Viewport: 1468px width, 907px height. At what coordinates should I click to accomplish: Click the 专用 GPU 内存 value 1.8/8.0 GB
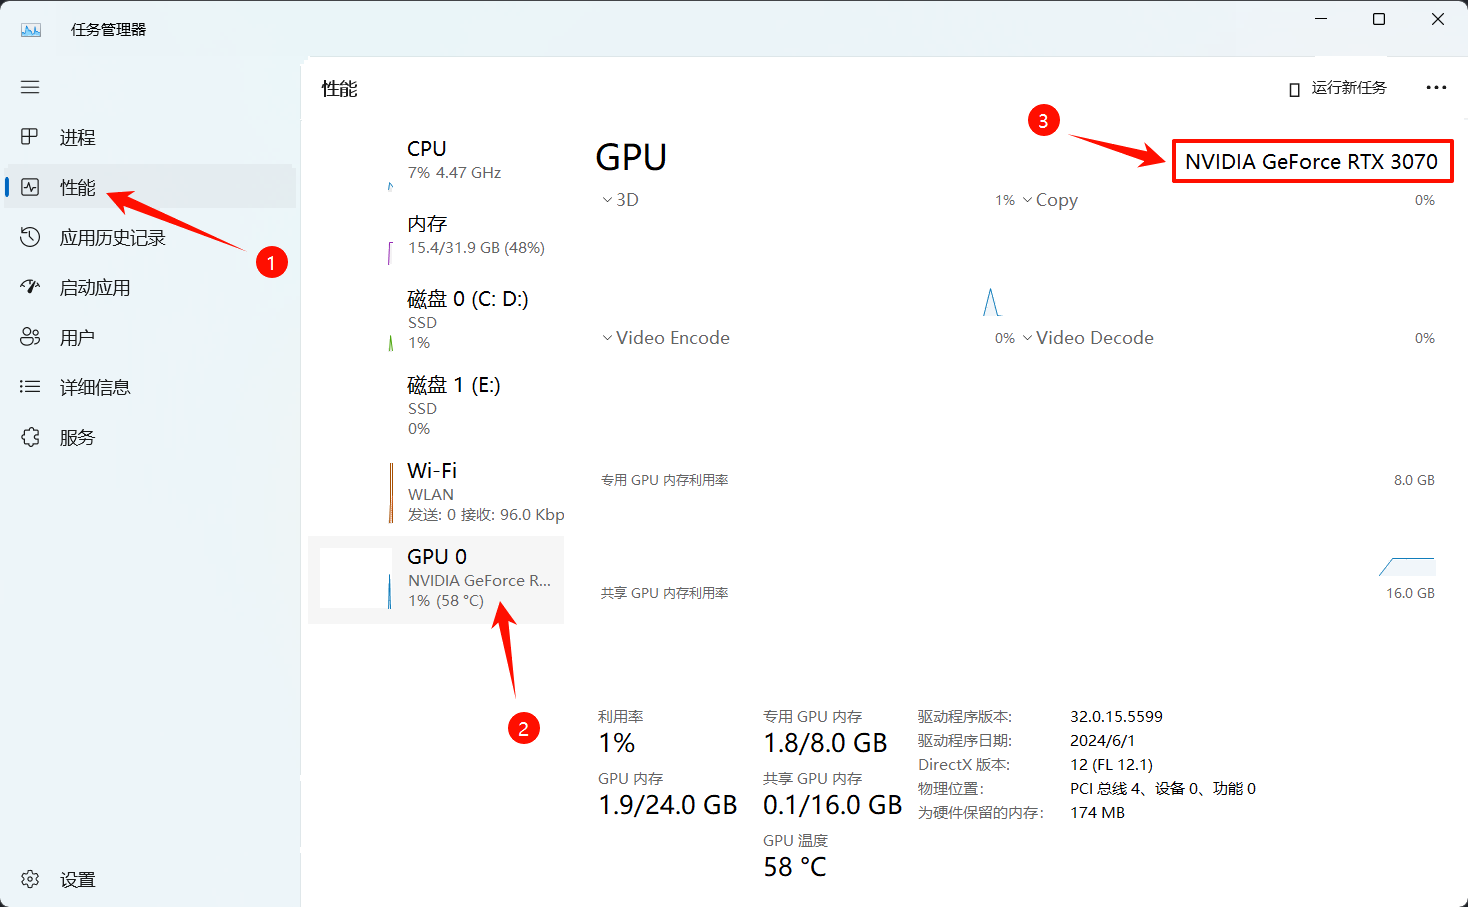825,743
